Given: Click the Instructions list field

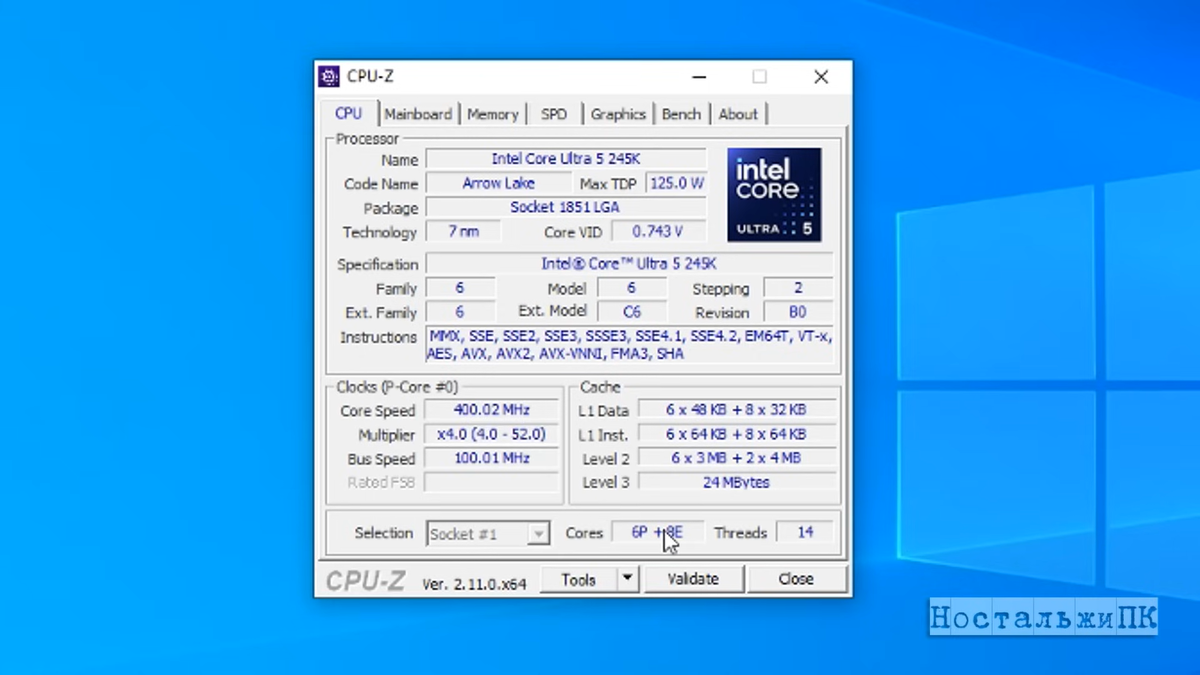Looking at the screenshot, I should click(629, 345).
